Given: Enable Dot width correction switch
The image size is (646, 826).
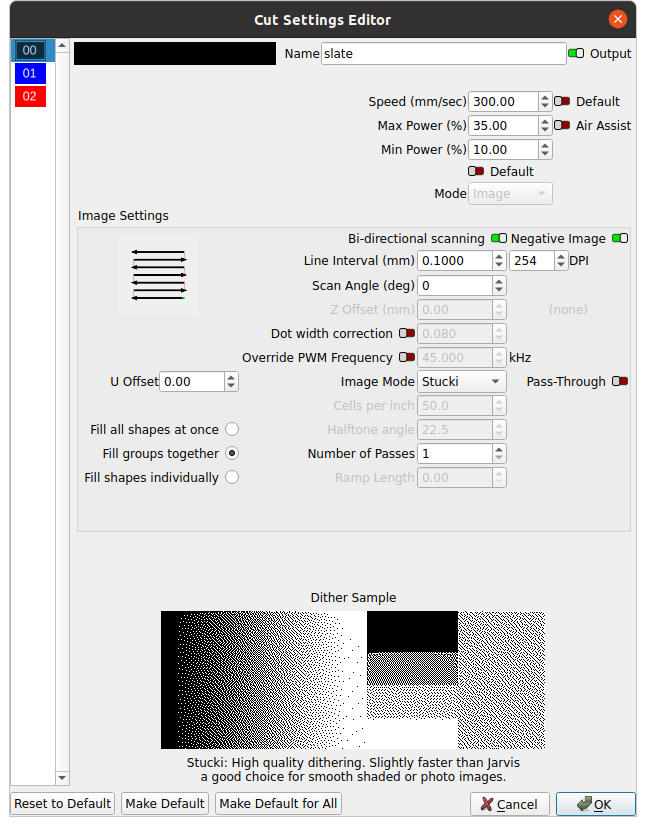Looking at the screenshot, I should [407, 333].
